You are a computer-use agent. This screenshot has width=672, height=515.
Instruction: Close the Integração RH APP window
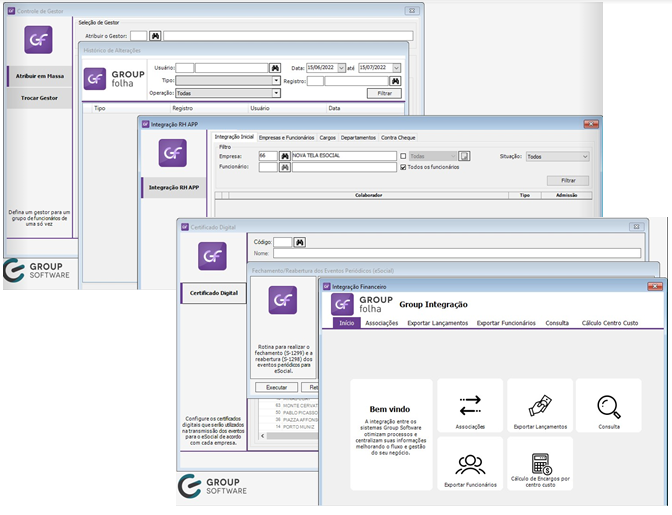[591, 124]
